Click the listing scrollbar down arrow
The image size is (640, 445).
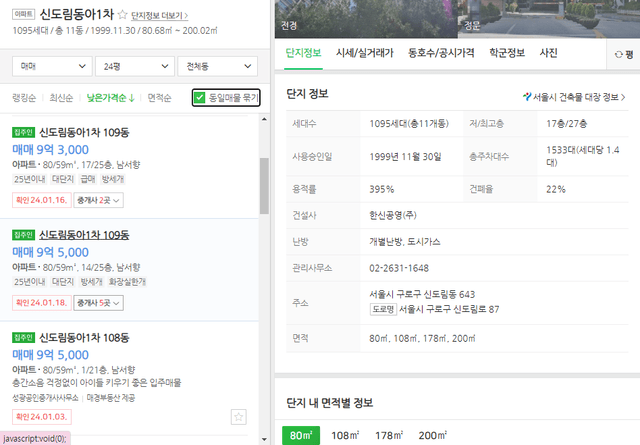264,440
